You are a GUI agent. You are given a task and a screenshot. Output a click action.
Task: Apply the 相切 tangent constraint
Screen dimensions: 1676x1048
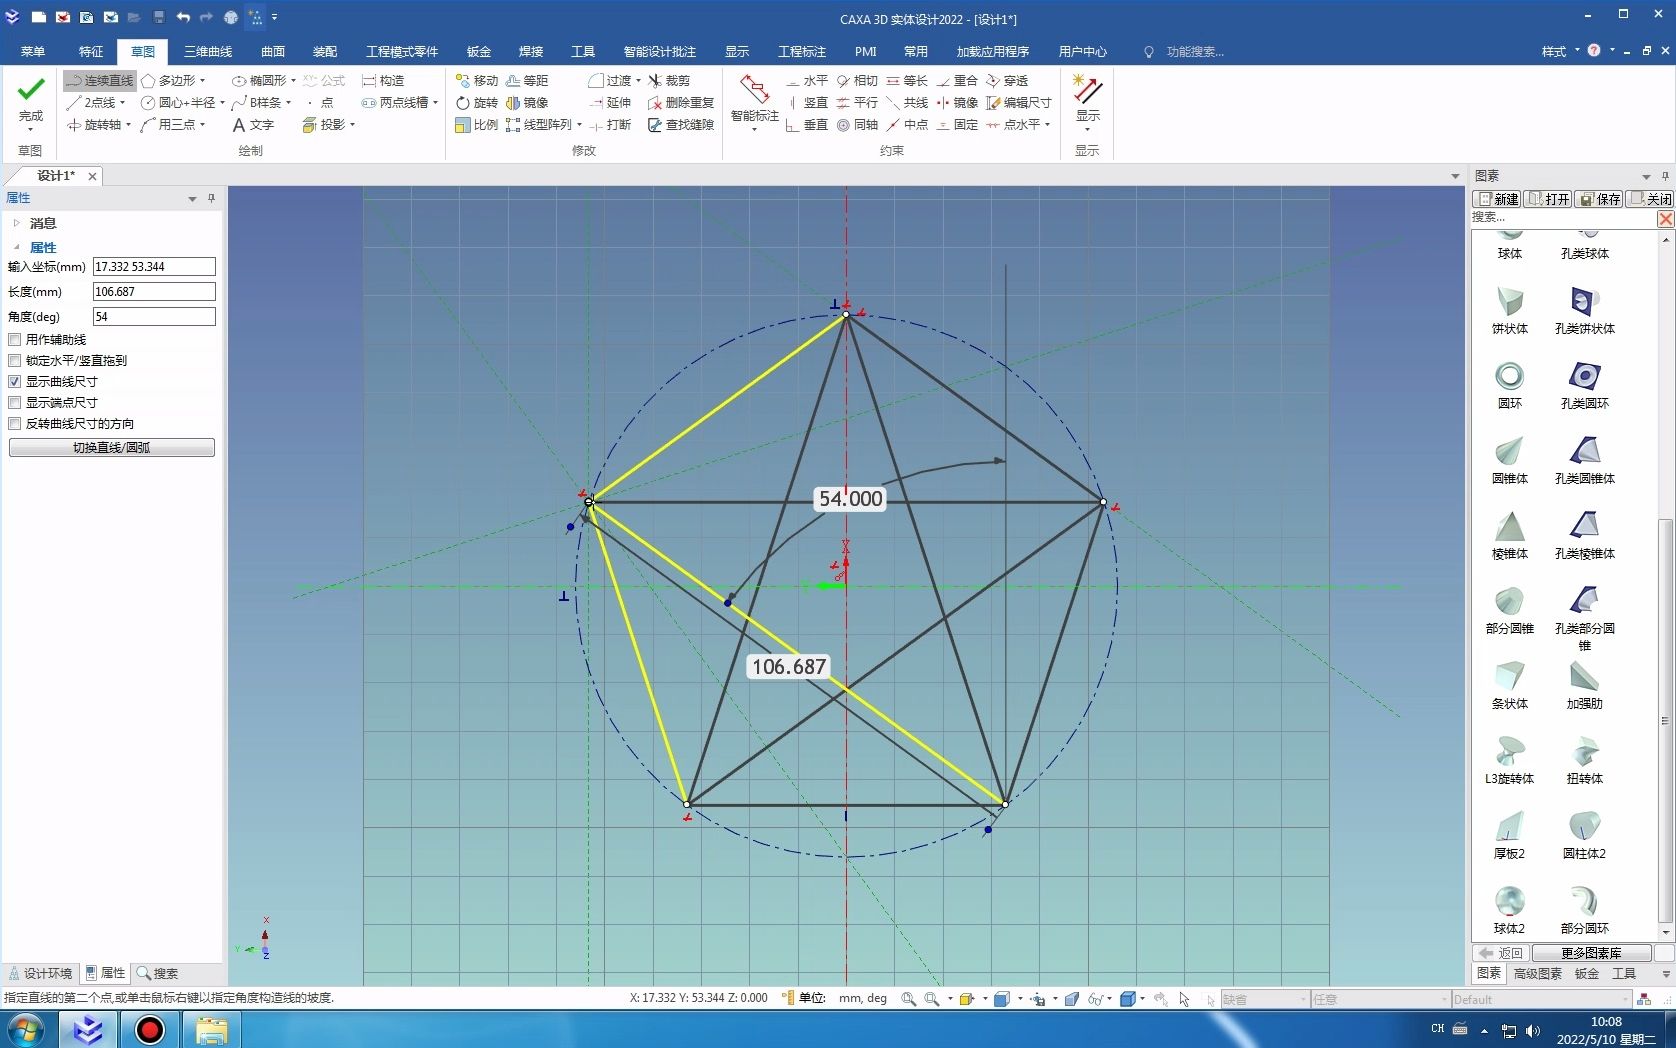pyautogui.click(x=857, y=80)
